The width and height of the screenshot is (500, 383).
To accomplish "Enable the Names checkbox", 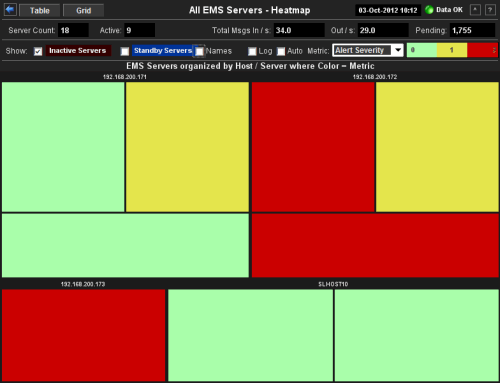I will 199,51.
